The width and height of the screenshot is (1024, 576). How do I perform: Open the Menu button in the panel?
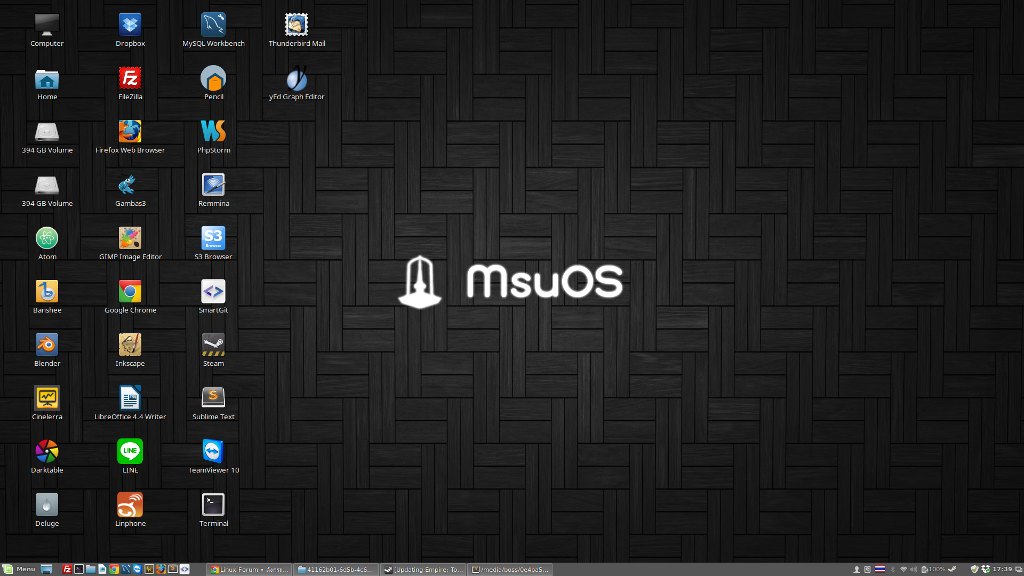(x=20, y=569)
